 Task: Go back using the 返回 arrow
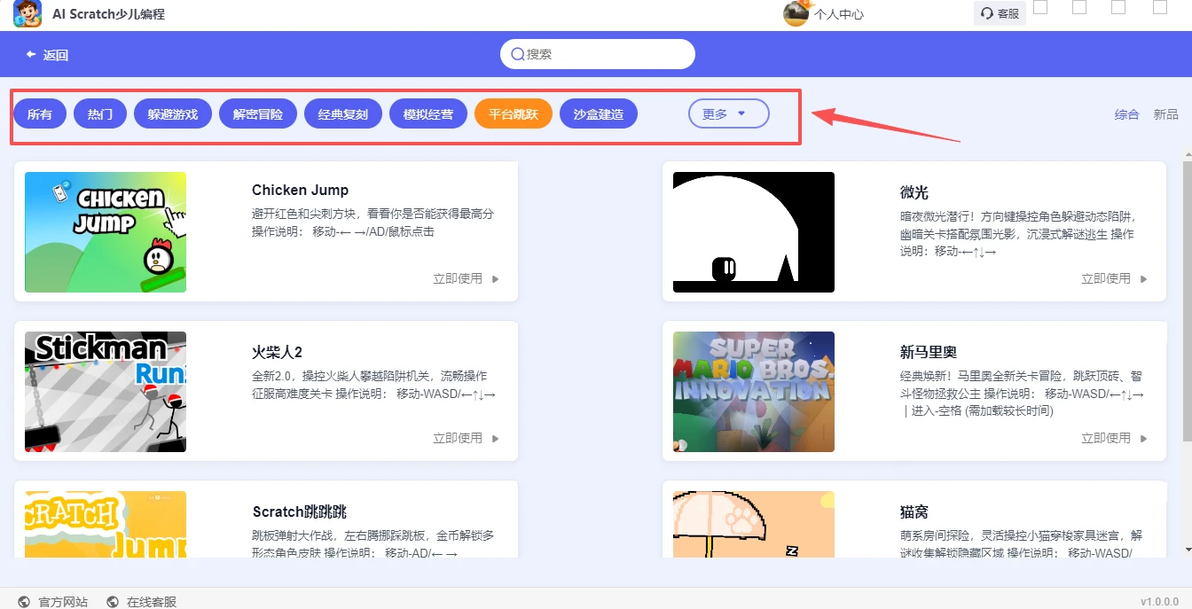click(47, 55)
